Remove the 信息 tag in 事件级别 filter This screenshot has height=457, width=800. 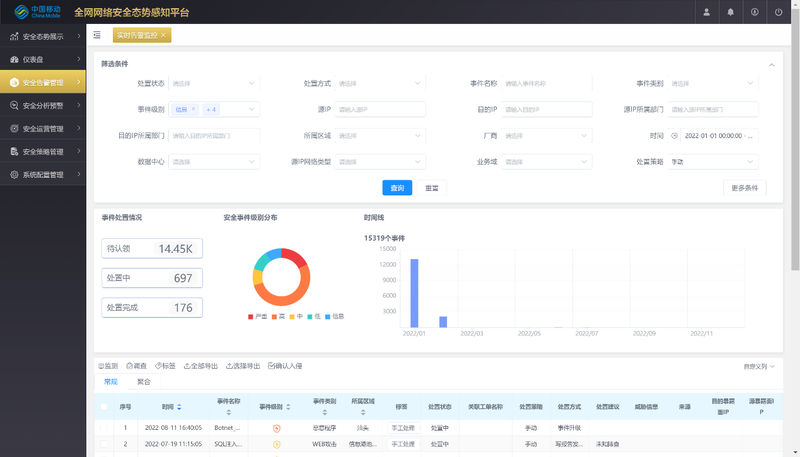pyautogui.click(x=193, y=109)
